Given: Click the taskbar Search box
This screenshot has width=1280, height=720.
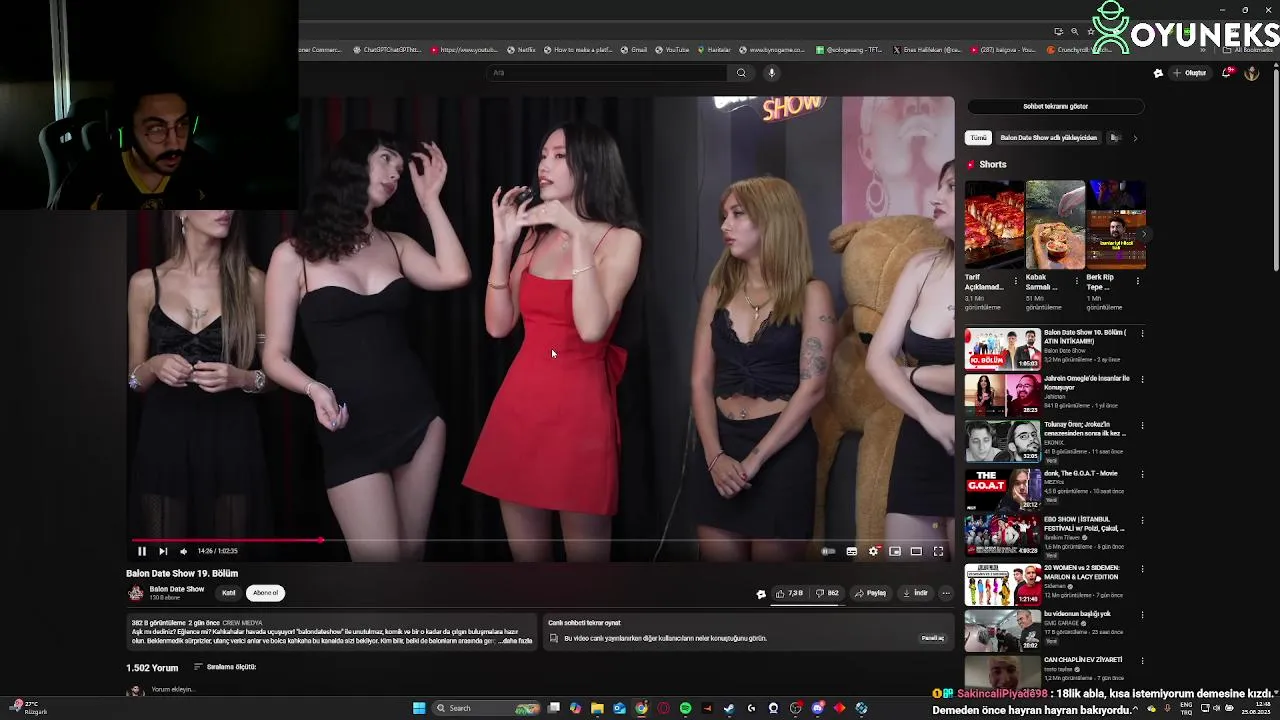Looking at the screenshot, I should tap(487, 708).
